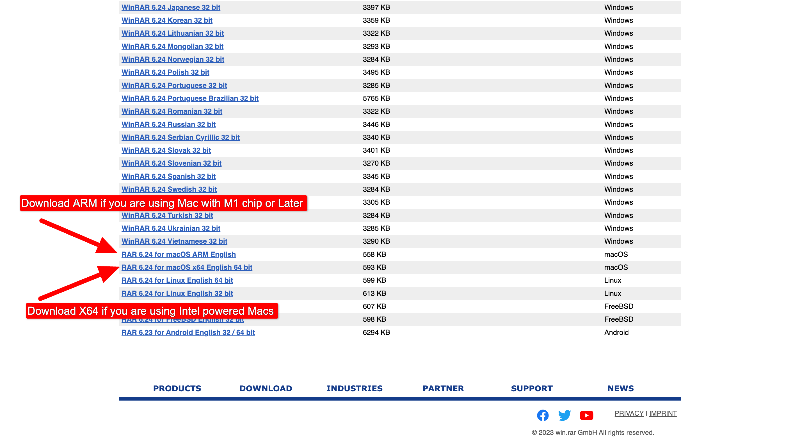The image size is (800, 439).
Task: Download WinRAR 6.24 Mongolian 32 bit
Action: (172, 46)
